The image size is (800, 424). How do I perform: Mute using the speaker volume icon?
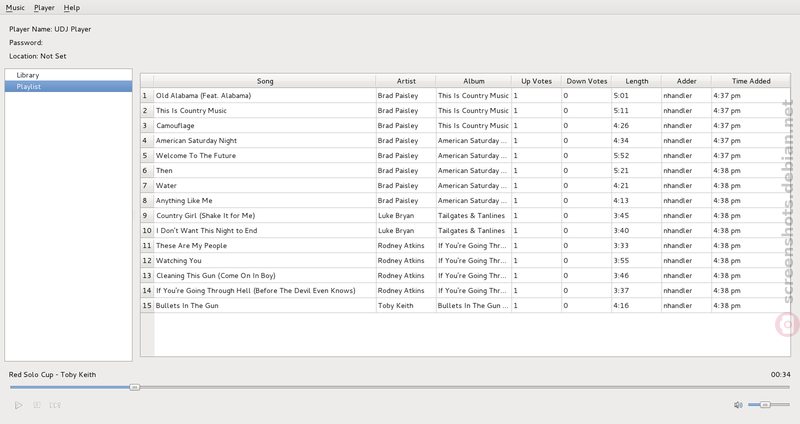click(738, 405)
